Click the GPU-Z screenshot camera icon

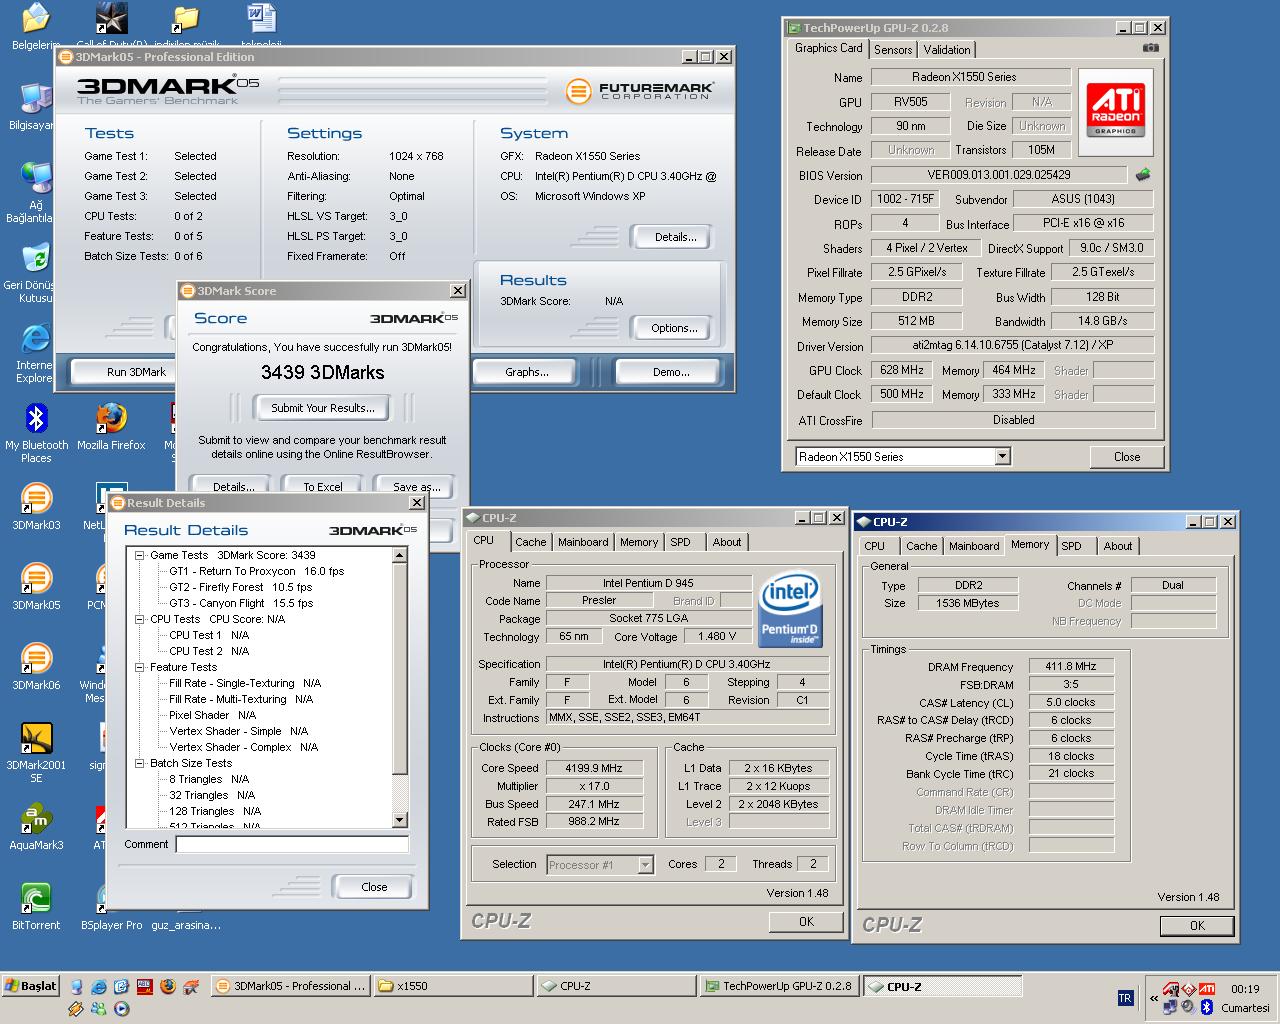click(1151, 48)
